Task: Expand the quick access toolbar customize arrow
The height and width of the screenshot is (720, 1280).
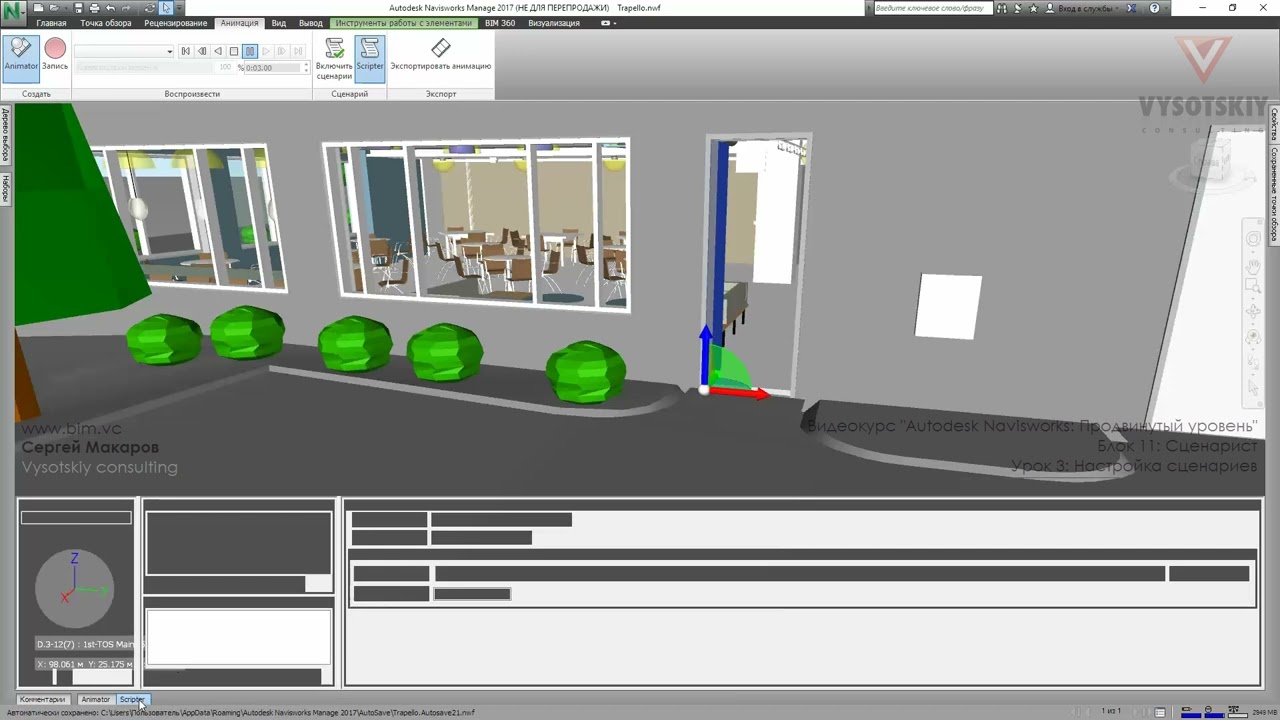Action: pos(177,8)
